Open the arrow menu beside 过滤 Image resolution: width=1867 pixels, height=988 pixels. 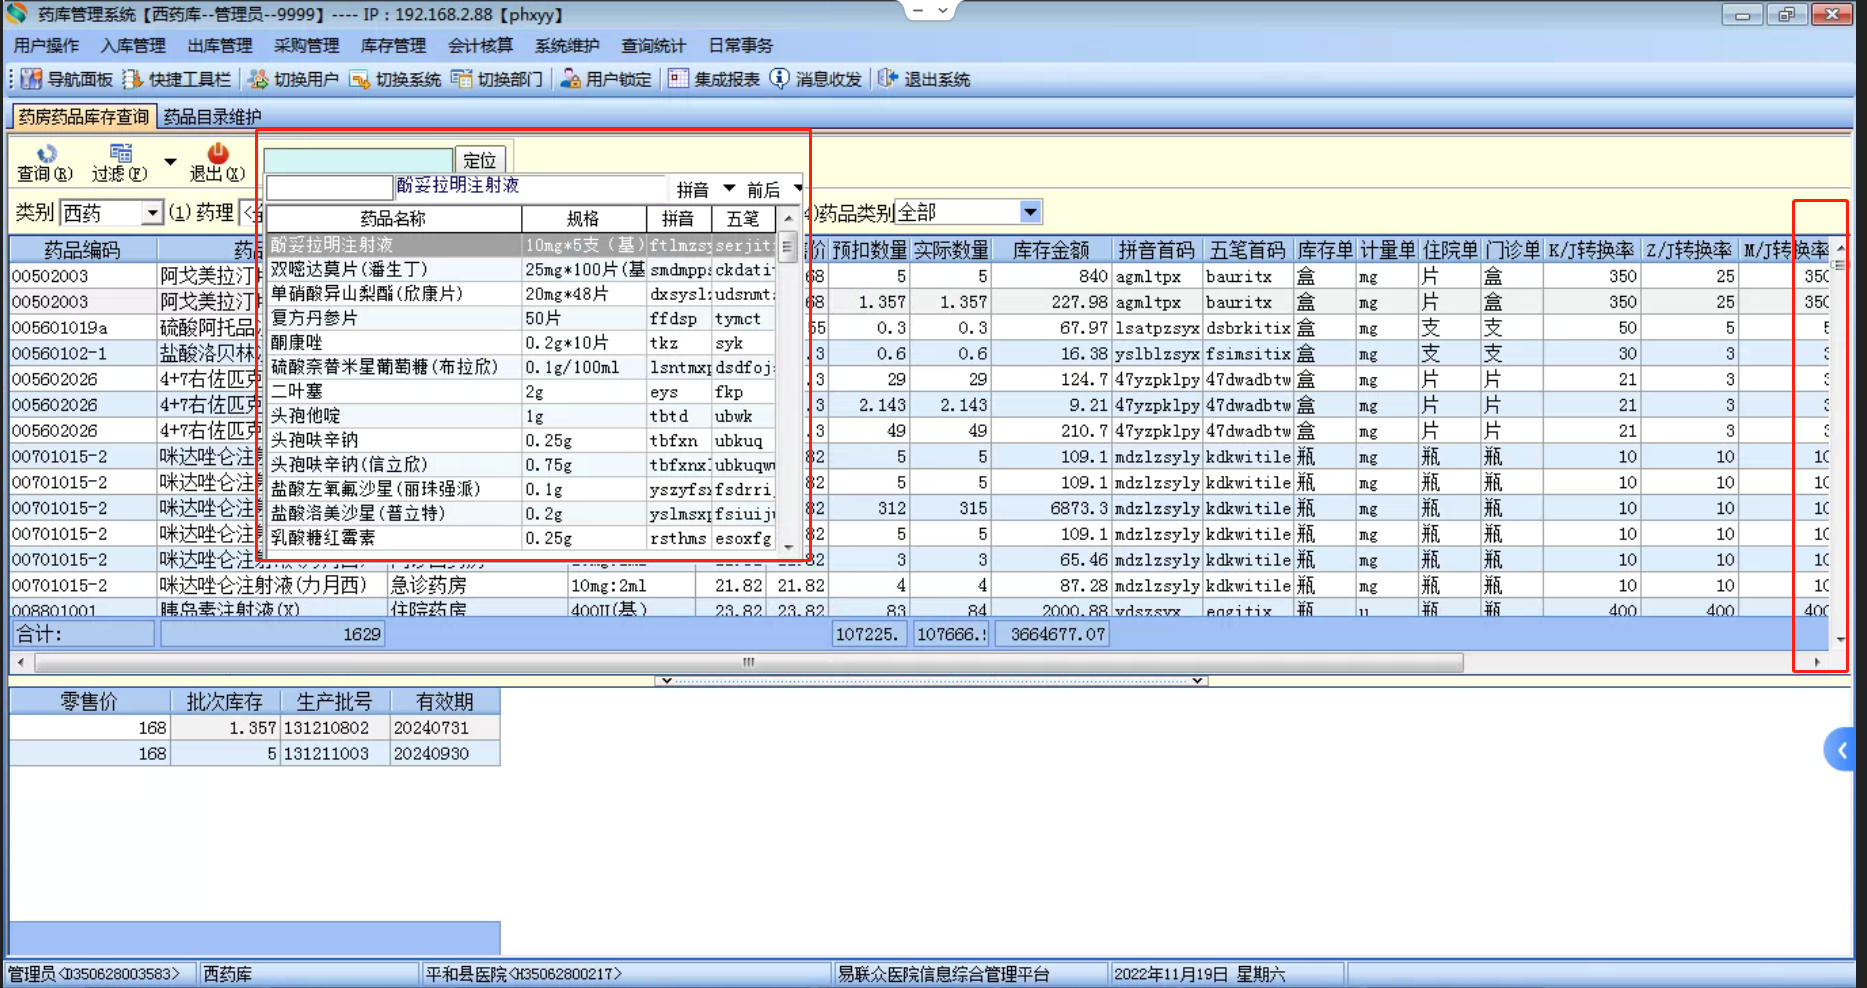click(170, 162)
